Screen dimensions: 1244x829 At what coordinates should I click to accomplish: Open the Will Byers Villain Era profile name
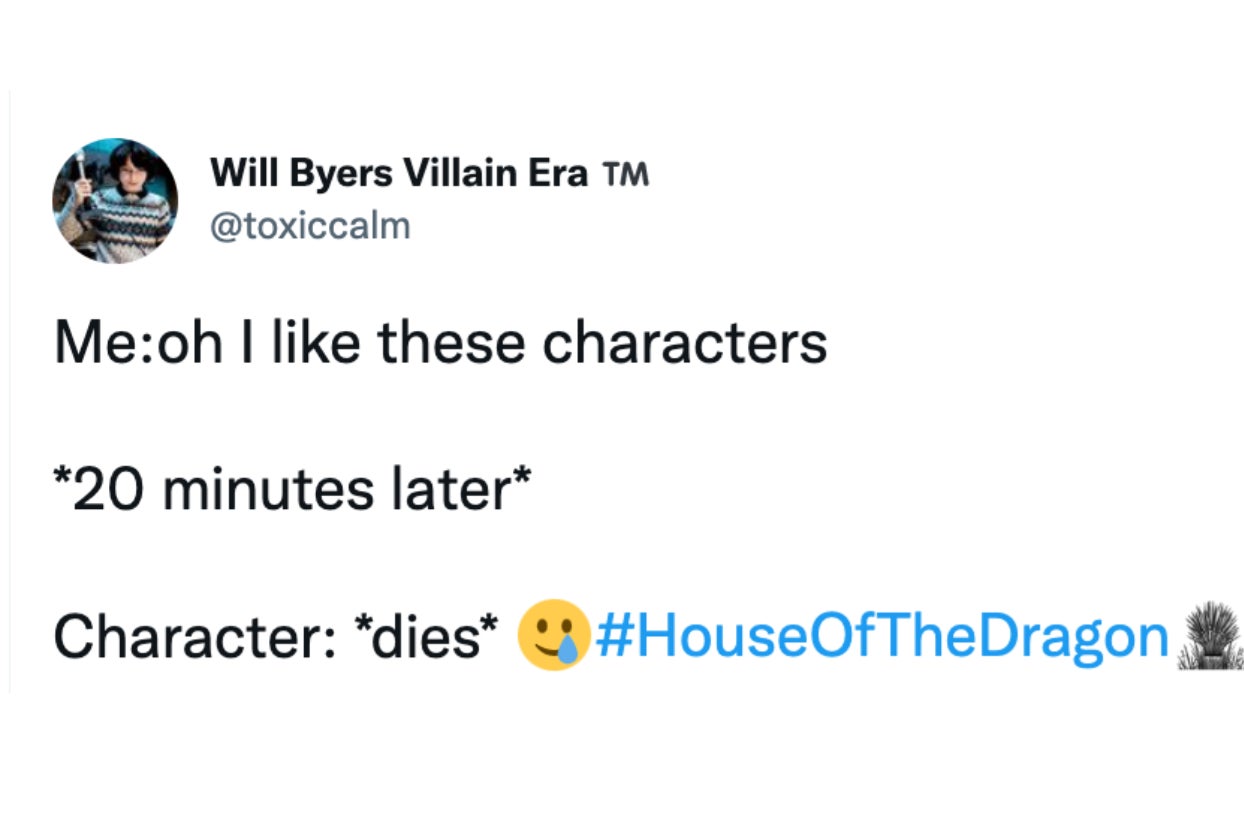pos(399,175)
